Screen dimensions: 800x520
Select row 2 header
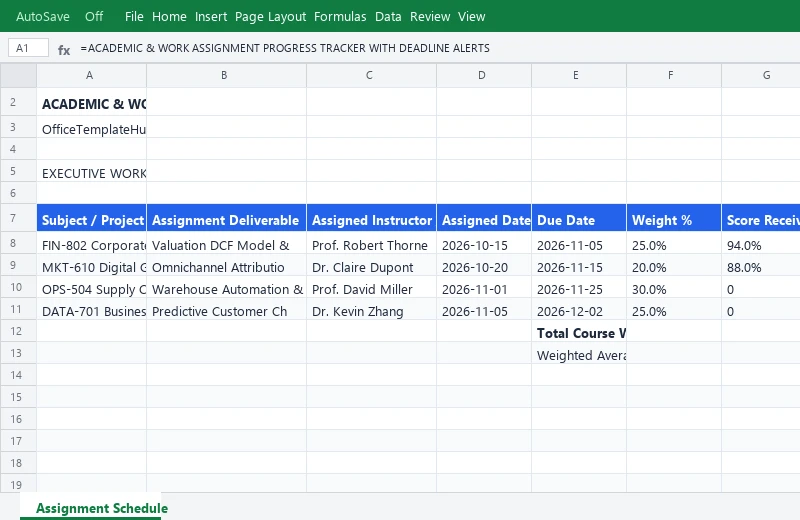click(18, 102)
